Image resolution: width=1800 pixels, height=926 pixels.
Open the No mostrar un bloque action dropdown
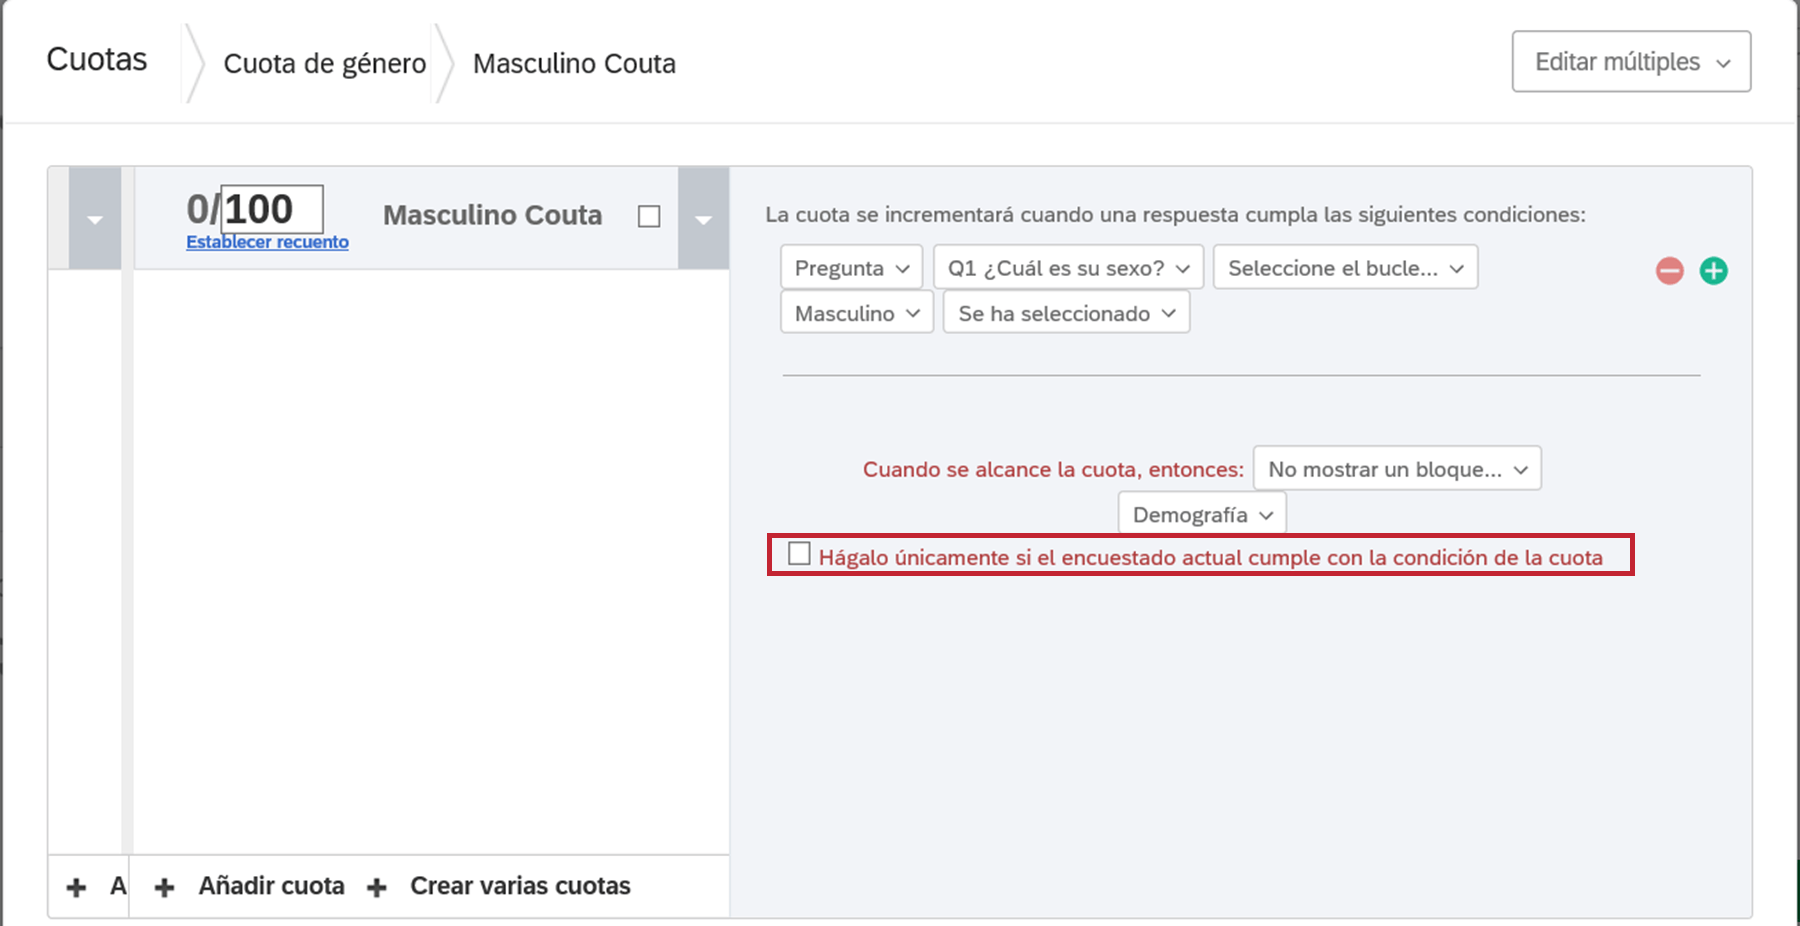pos(1397,468)
